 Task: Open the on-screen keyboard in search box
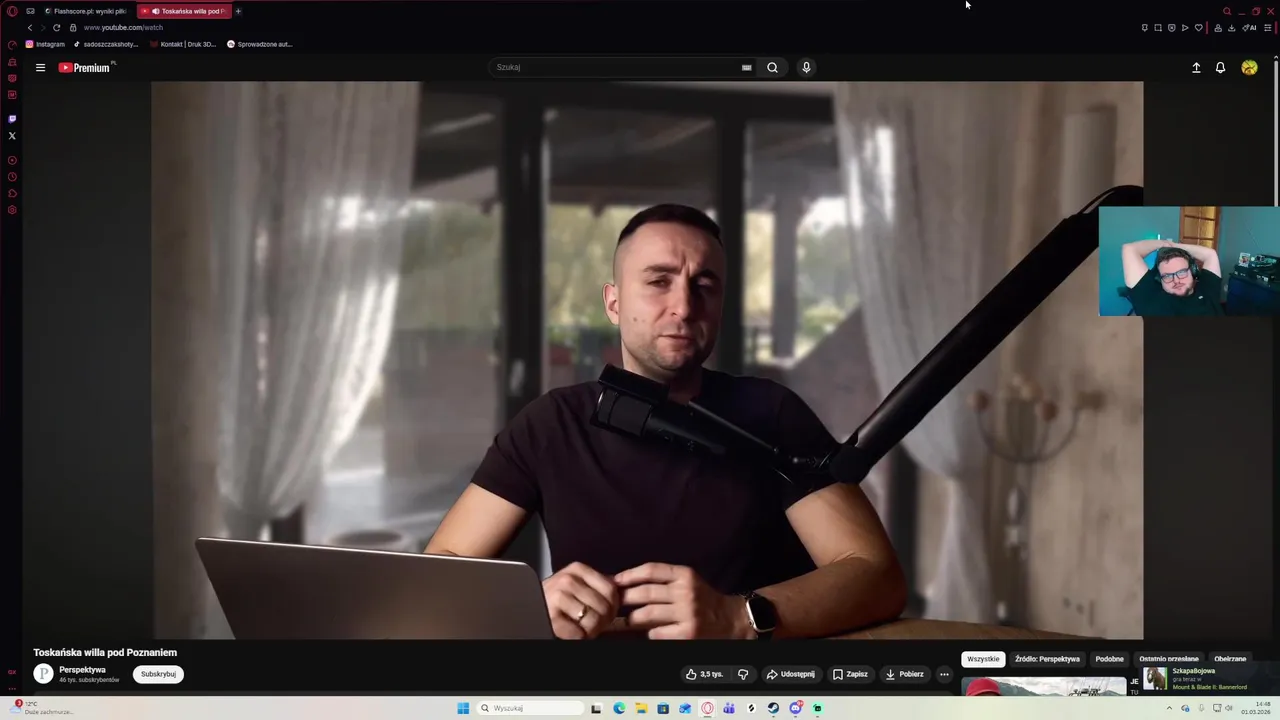pos(746,67)
